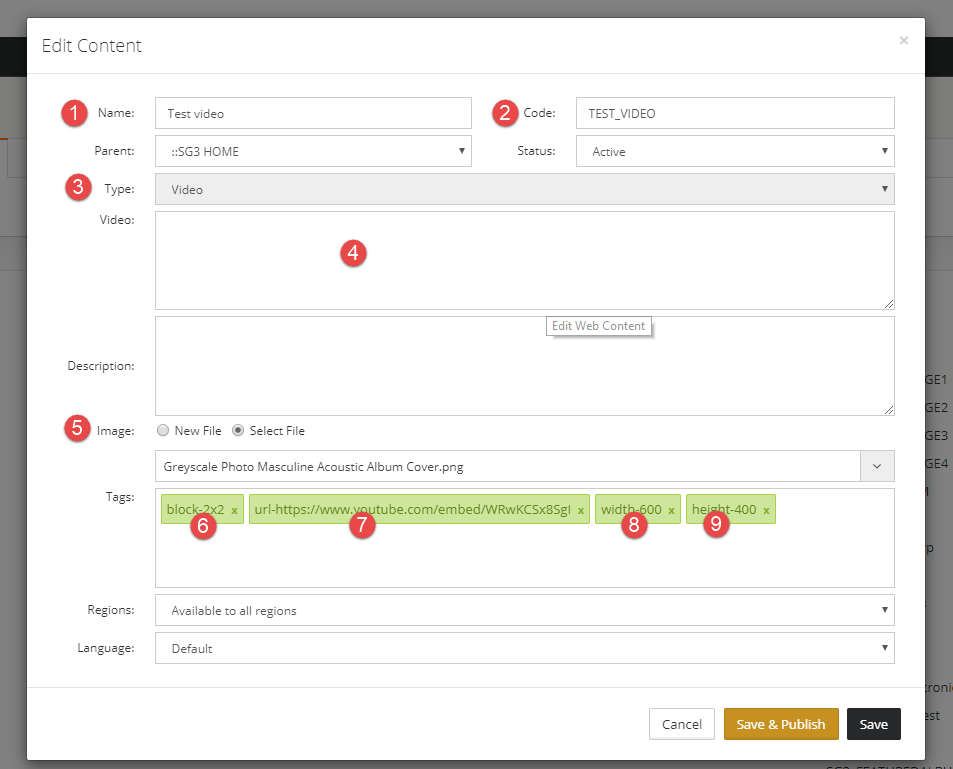Remove the width-600 tag
The height and width of the screenshot is (769, 953).
click(671, 511)
